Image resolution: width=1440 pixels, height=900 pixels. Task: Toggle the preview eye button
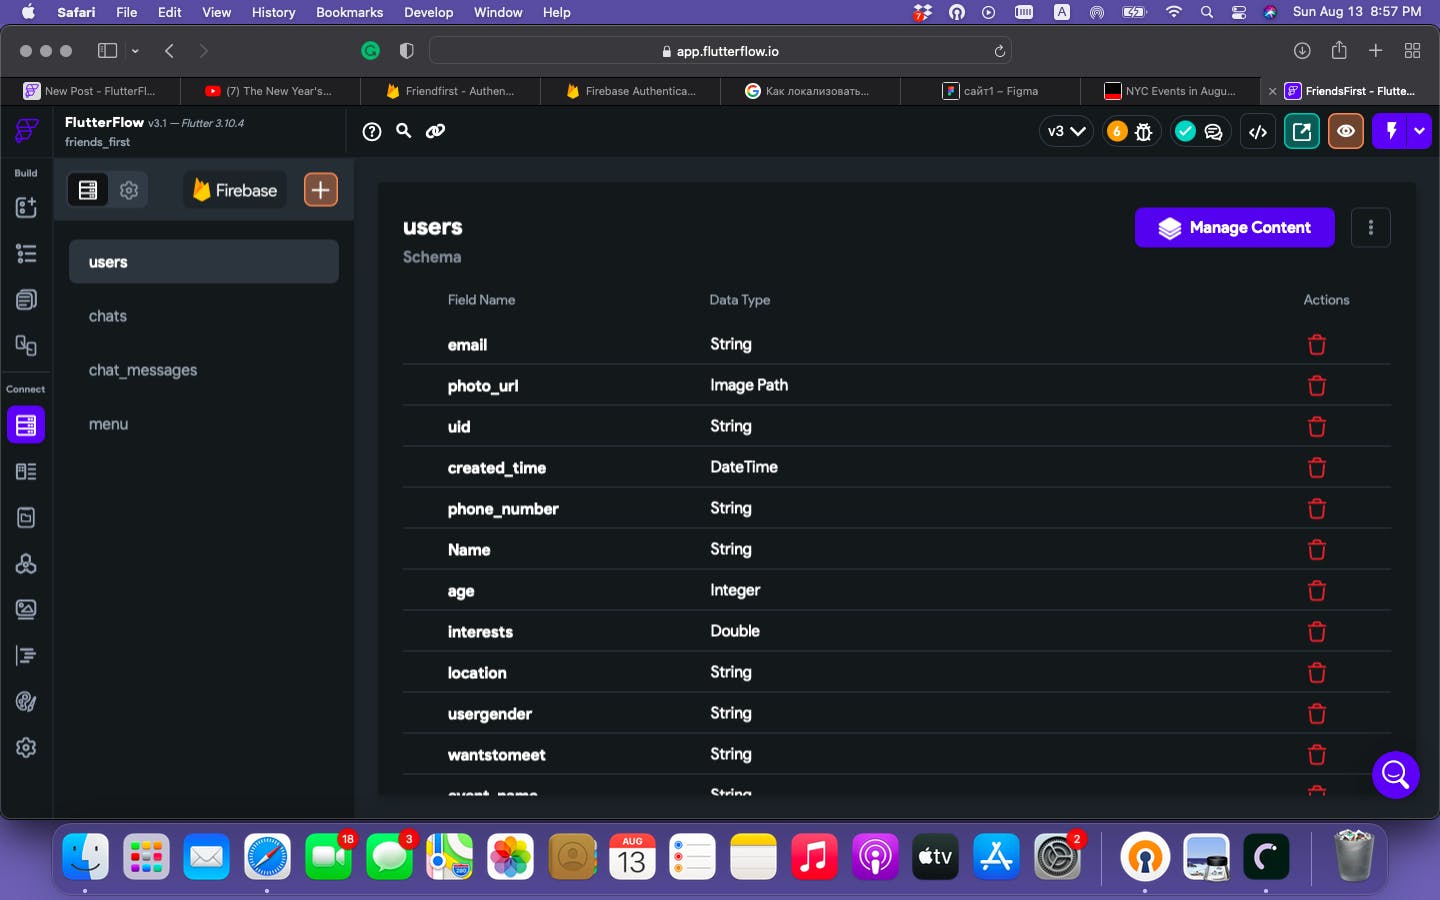1346,131
